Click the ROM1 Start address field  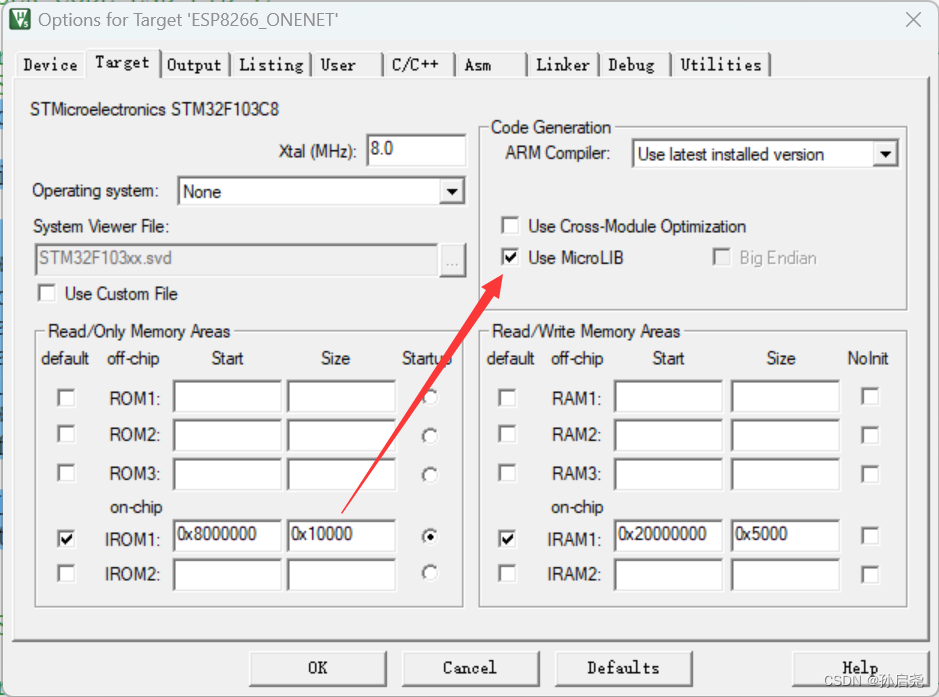pos(227,396)
